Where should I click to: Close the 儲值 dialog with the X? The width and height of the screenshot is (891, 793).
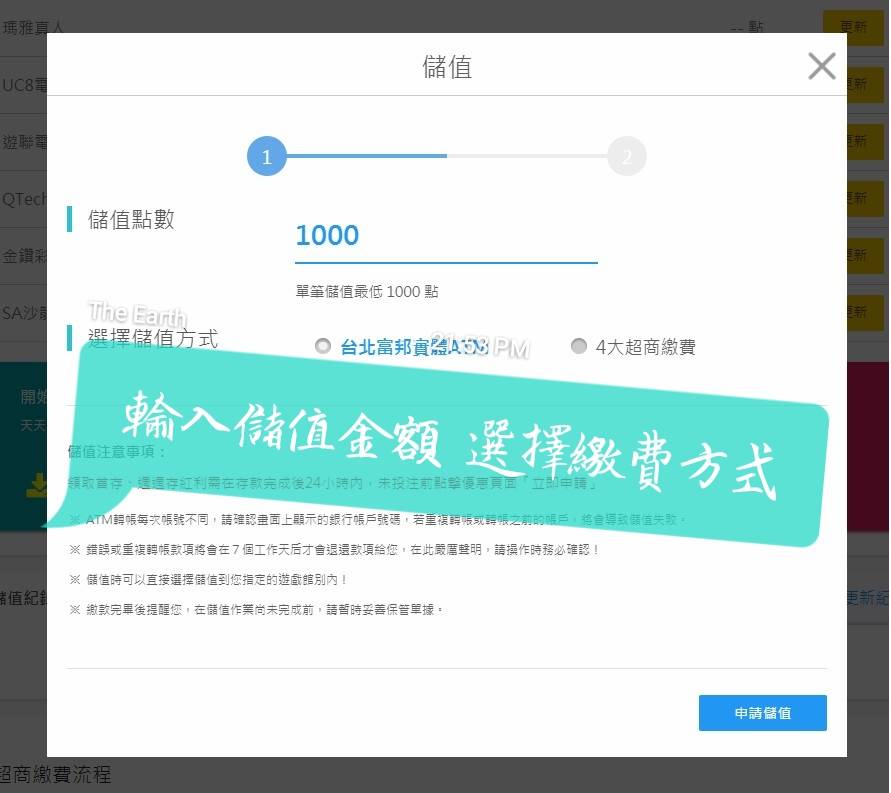pos(822,66)
